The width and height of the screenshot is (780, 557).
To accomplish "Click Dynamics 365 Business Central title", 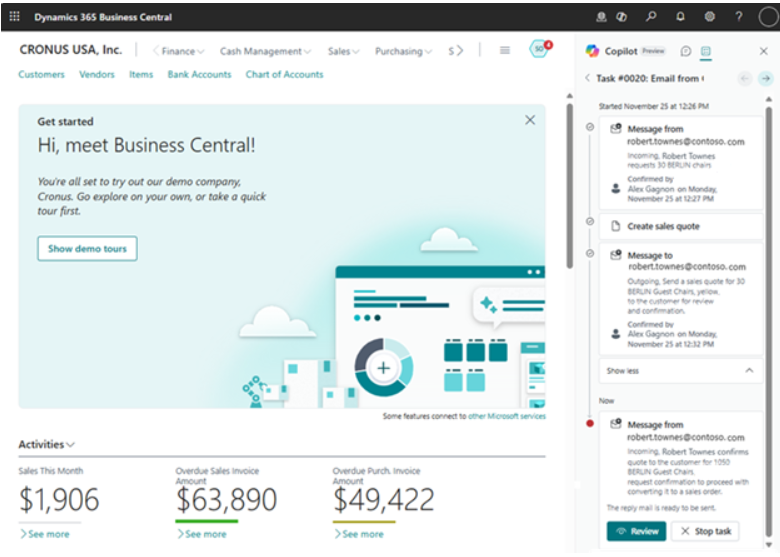I will coord(103,17).
